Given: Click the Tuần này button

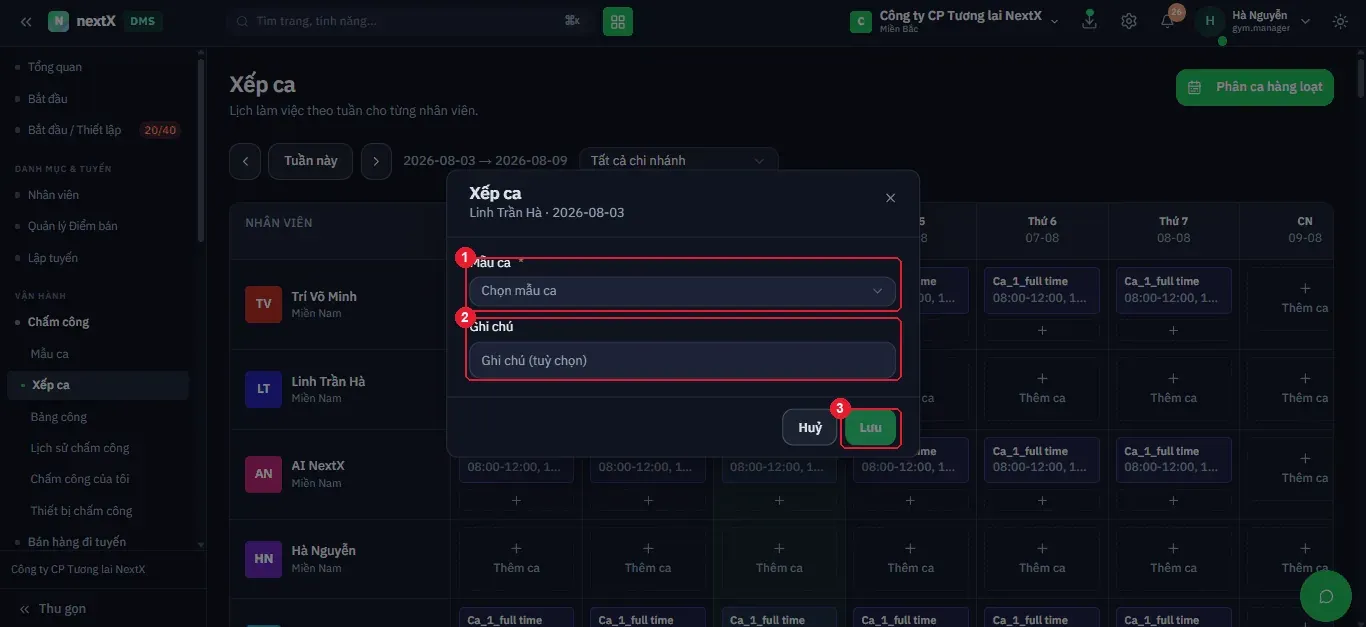Looking at the screenshot, I should coord(310,161).
